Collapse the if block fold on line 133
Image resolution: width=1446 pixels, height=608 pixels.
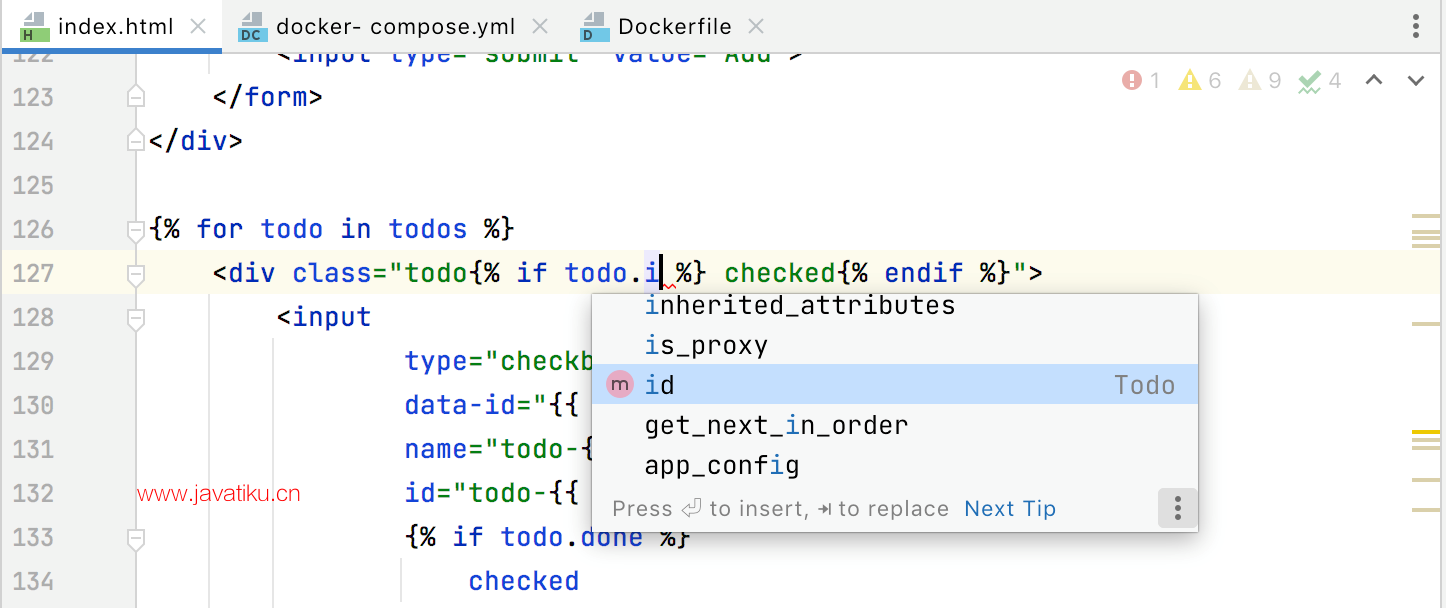(136, 538)
